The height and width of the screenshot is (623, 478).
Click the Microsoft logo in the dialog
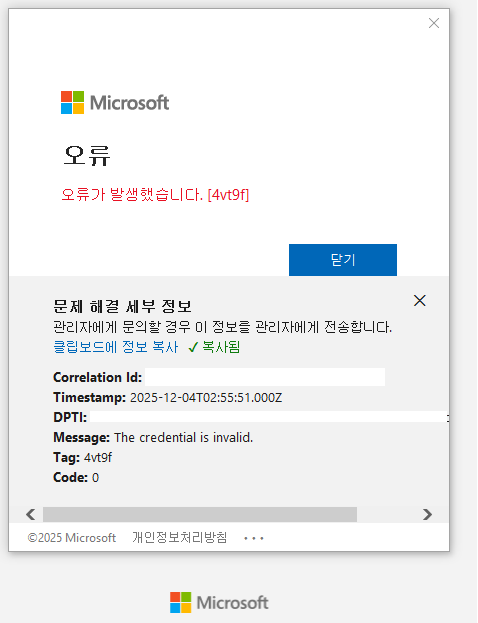coord(115,103)
